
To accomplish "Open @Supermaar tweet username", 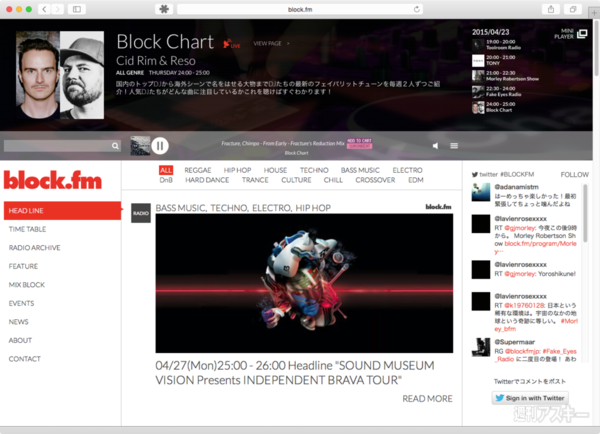I will coord(514,342).
